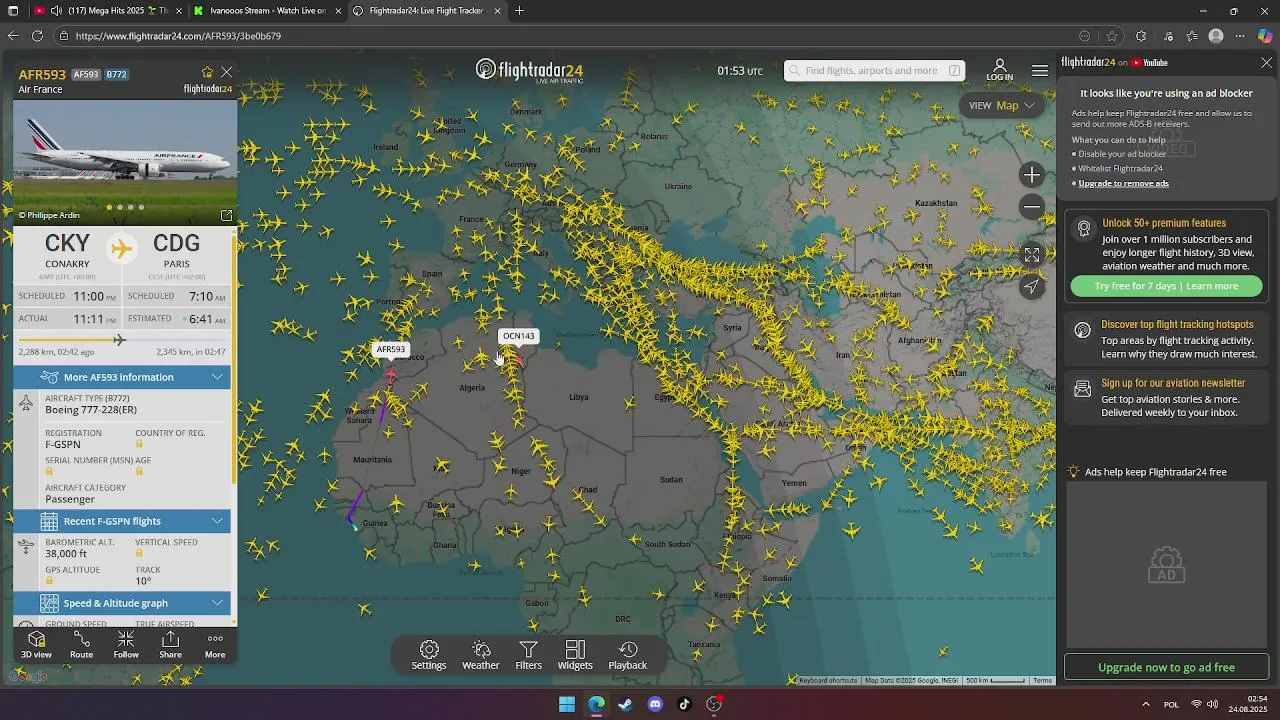The width and height of the screenshot is (1280, 720).
Task: Close the Flightradar24 YouTube side panel
Action: point(1266,62)
